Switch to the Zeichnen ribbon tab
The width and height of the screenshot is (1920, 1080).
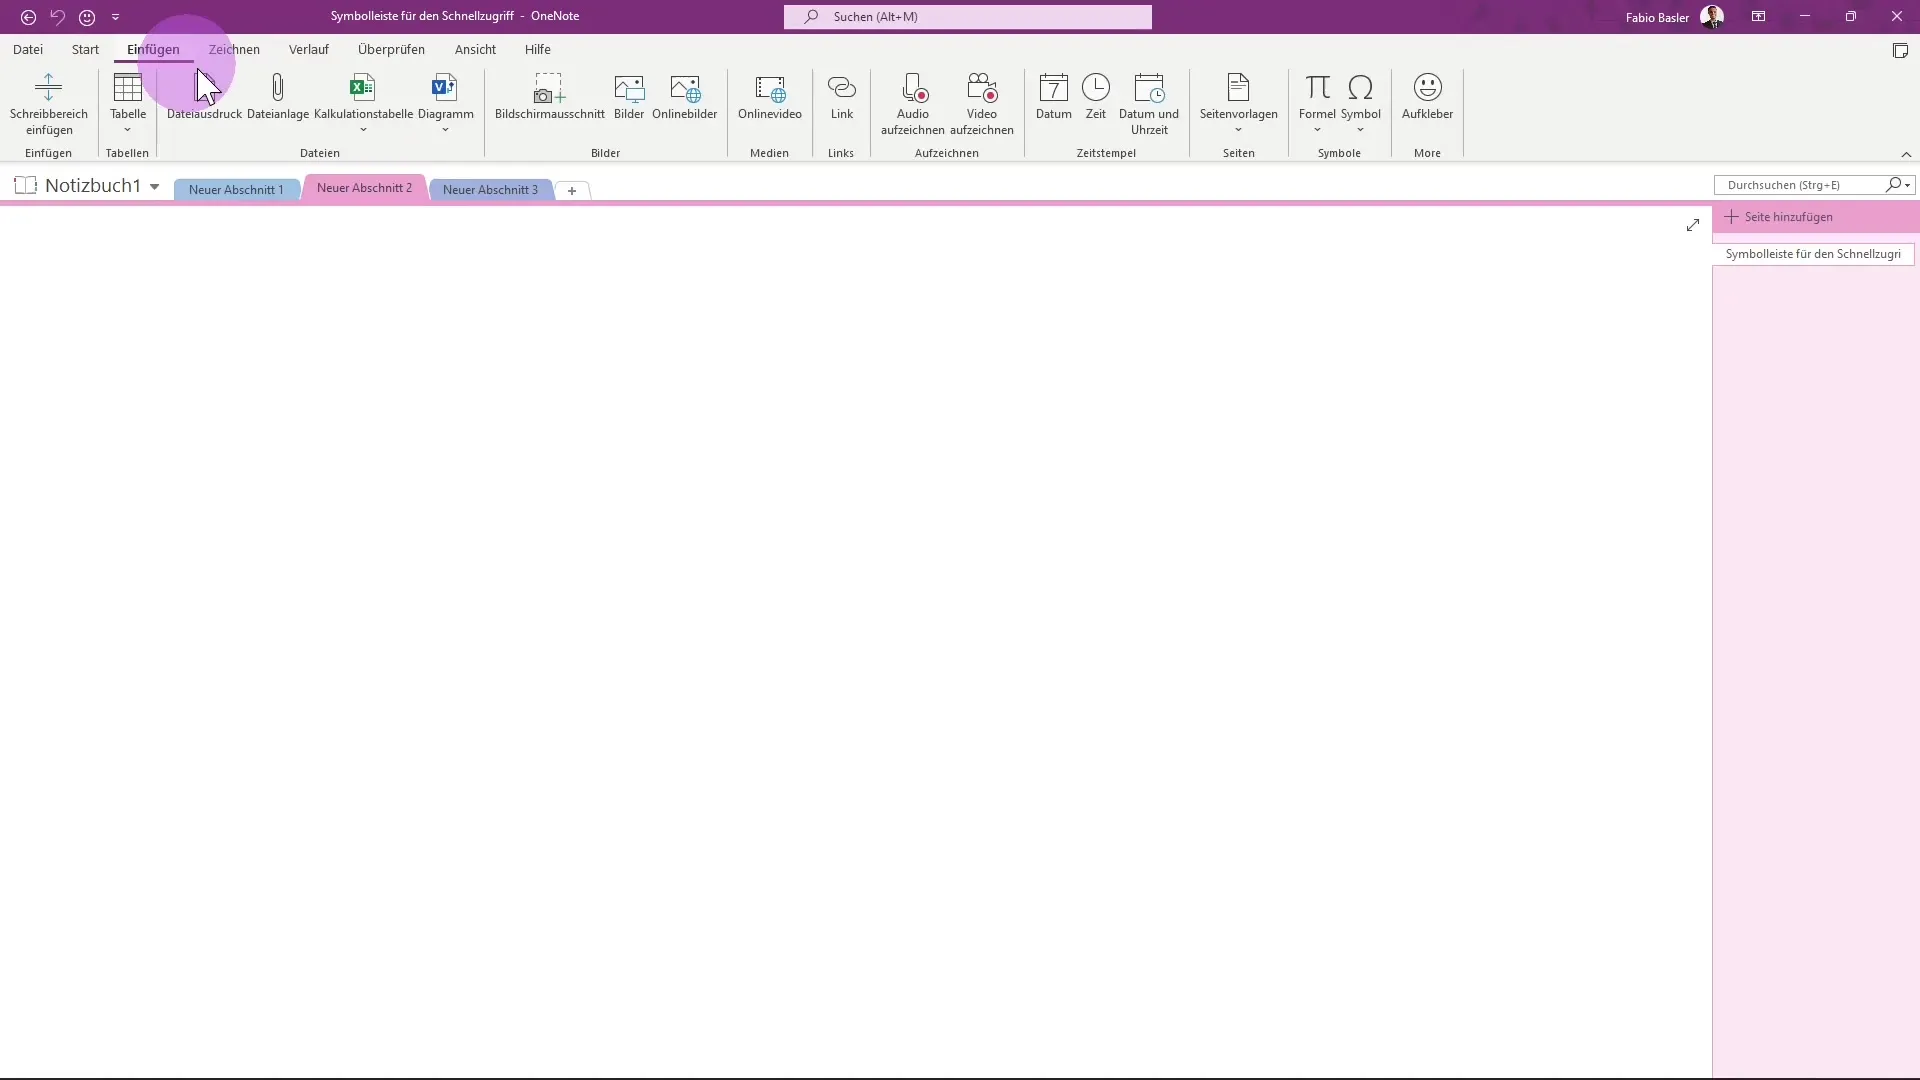click(234, 49)
